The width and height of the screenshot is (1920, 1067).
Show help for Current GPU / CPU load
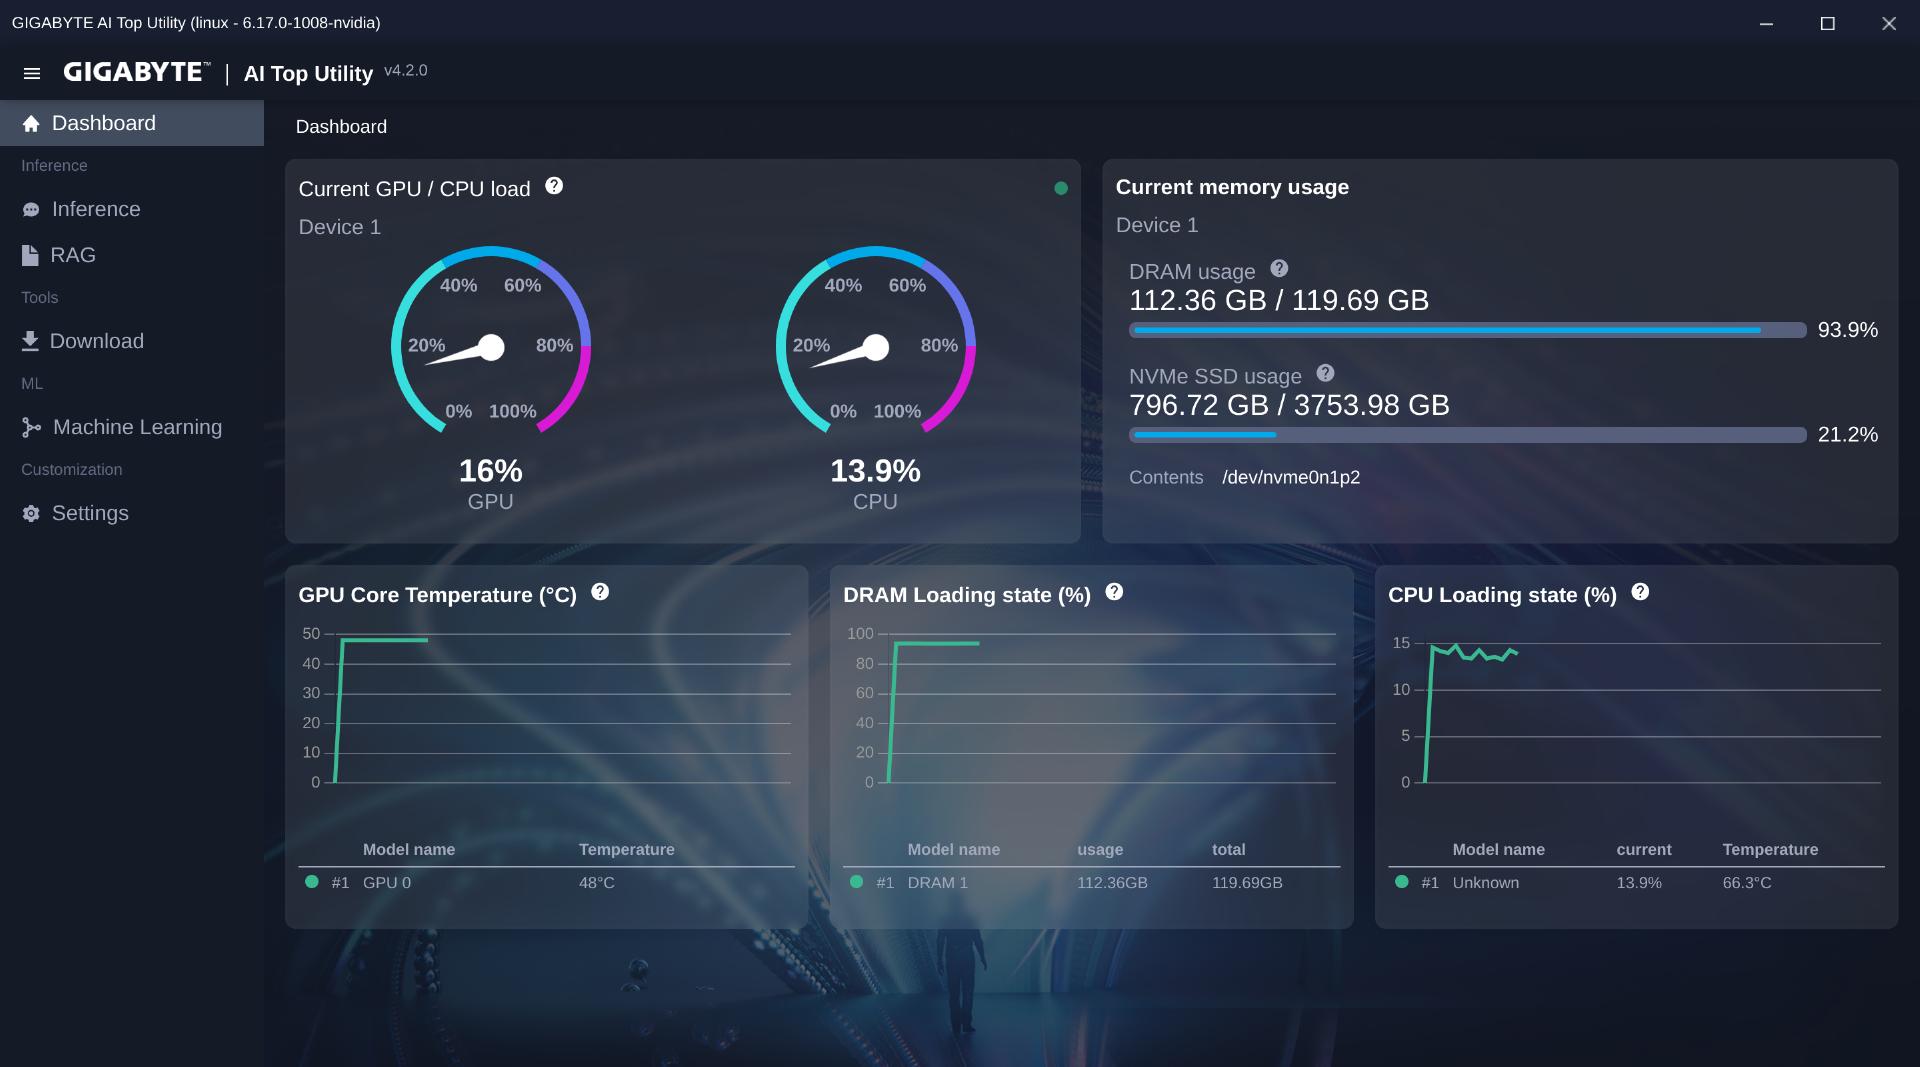tap(554, 186)
